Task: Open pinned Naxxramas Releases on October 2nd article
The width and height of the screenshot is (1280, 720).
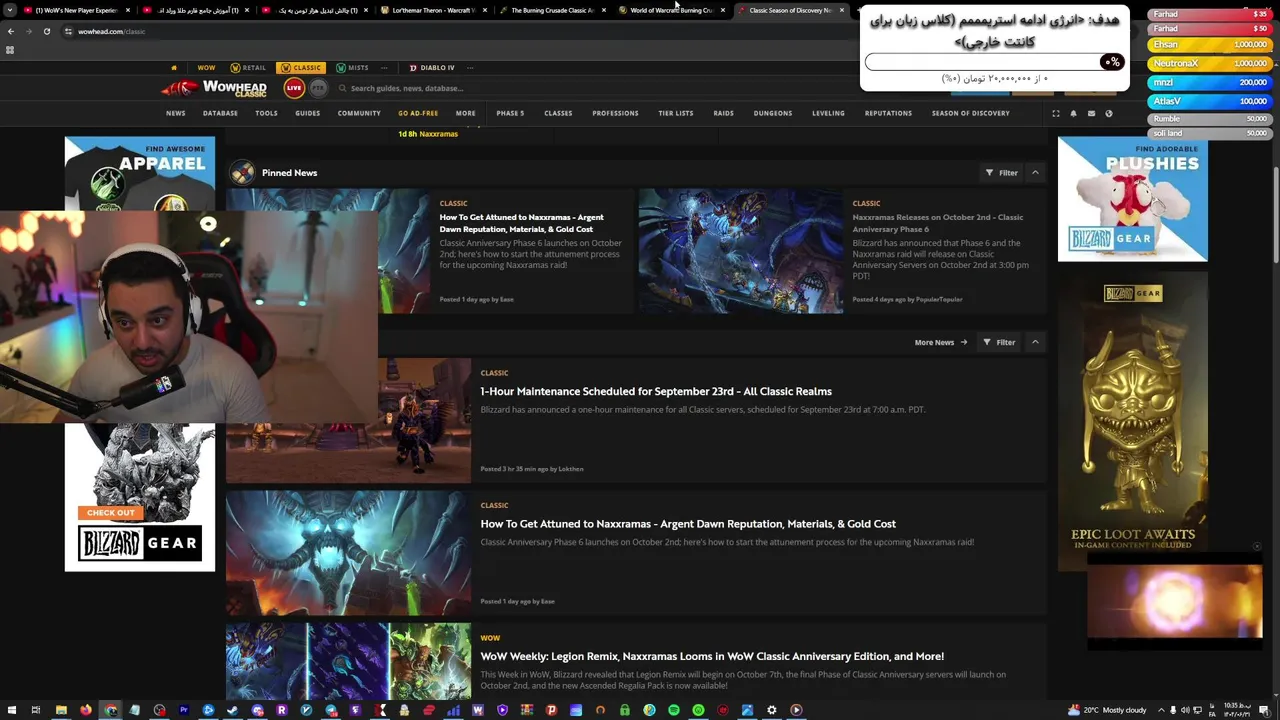Action: click(938, 223)
